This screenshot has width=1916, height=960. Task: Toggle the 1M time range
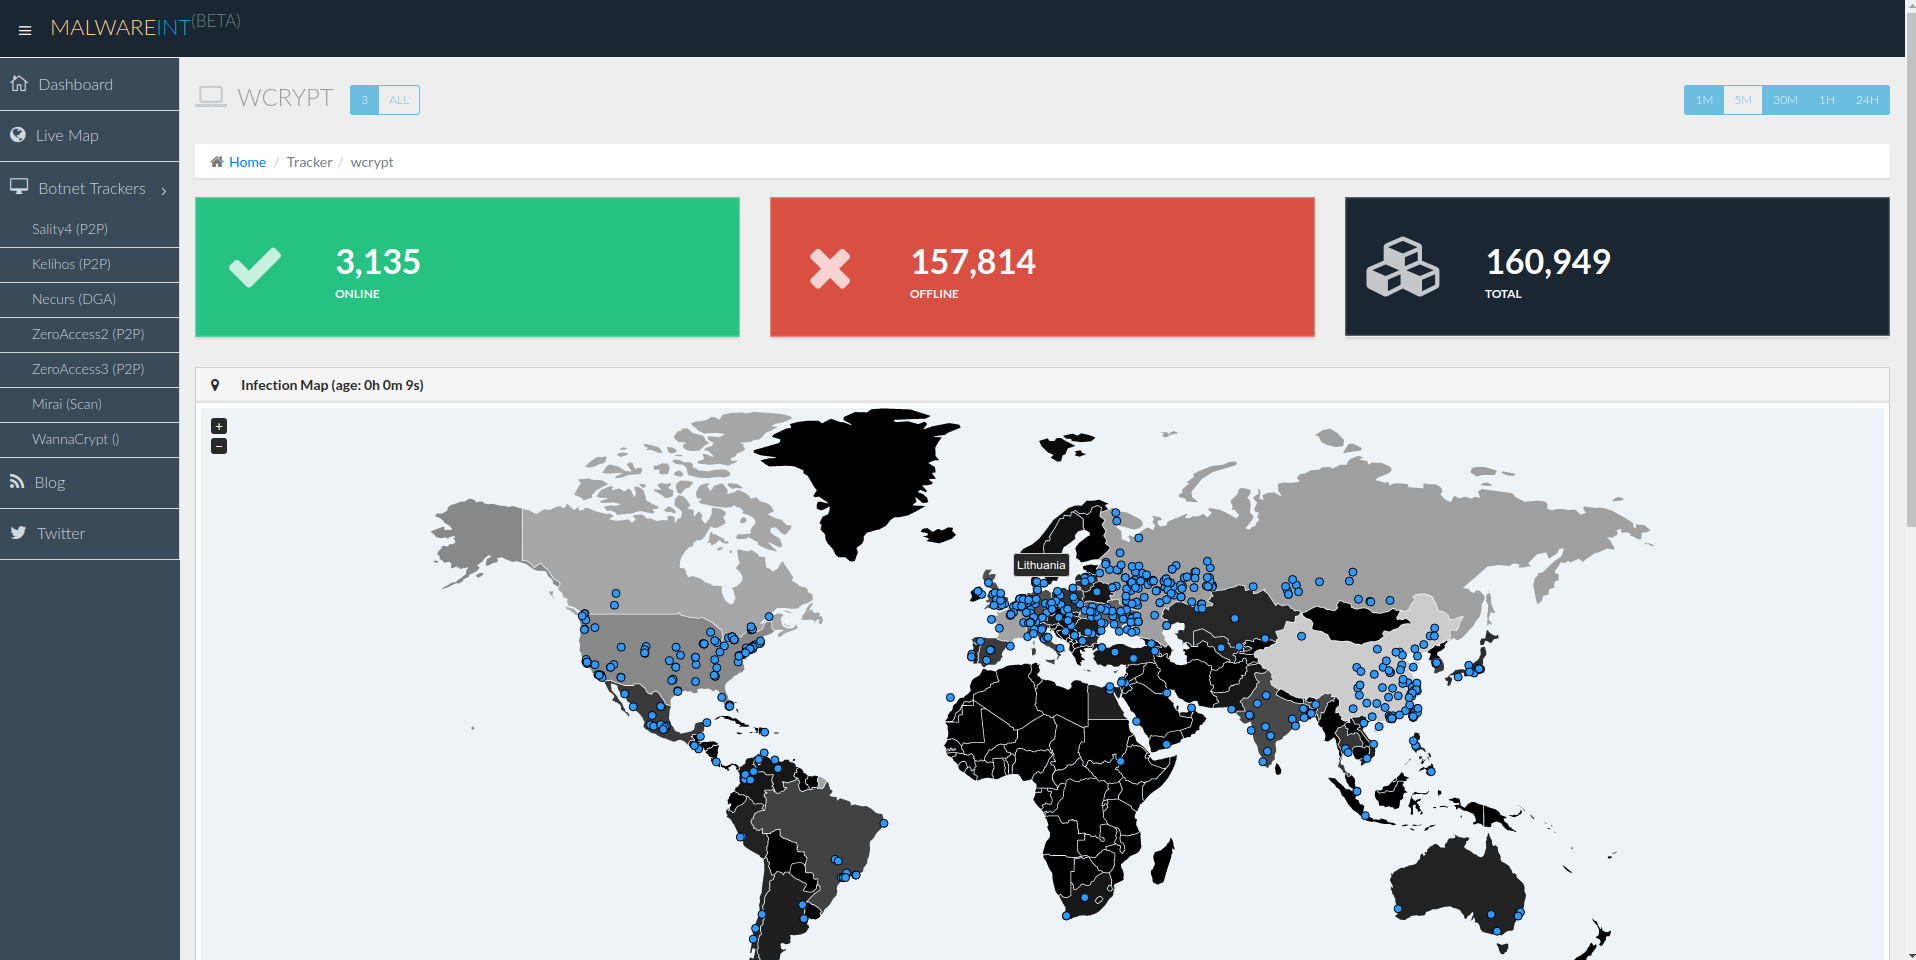[x=1704, y=100]
